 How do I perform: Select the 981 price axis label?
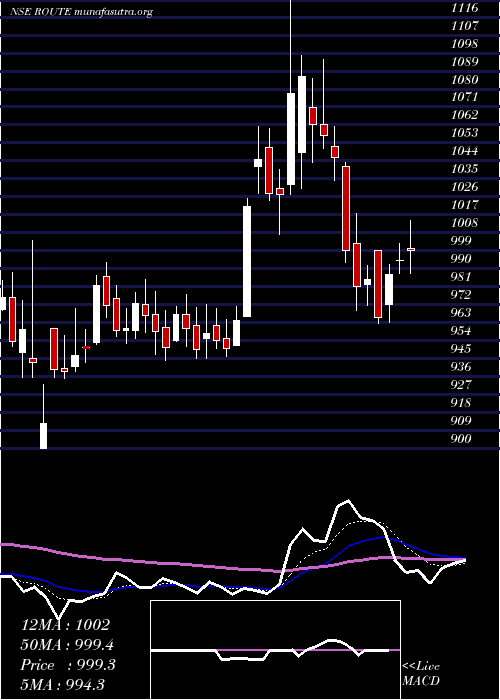(x=462, y=276)
